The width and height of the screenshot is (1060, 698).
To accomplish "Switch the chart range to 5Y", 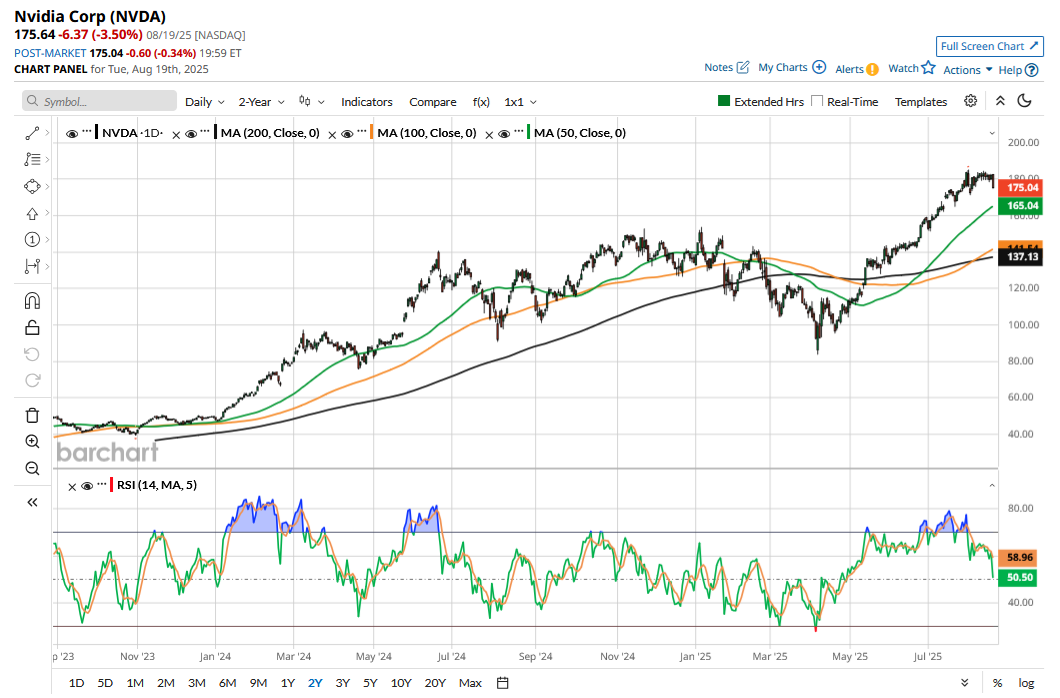I will (x=370, y=682).
